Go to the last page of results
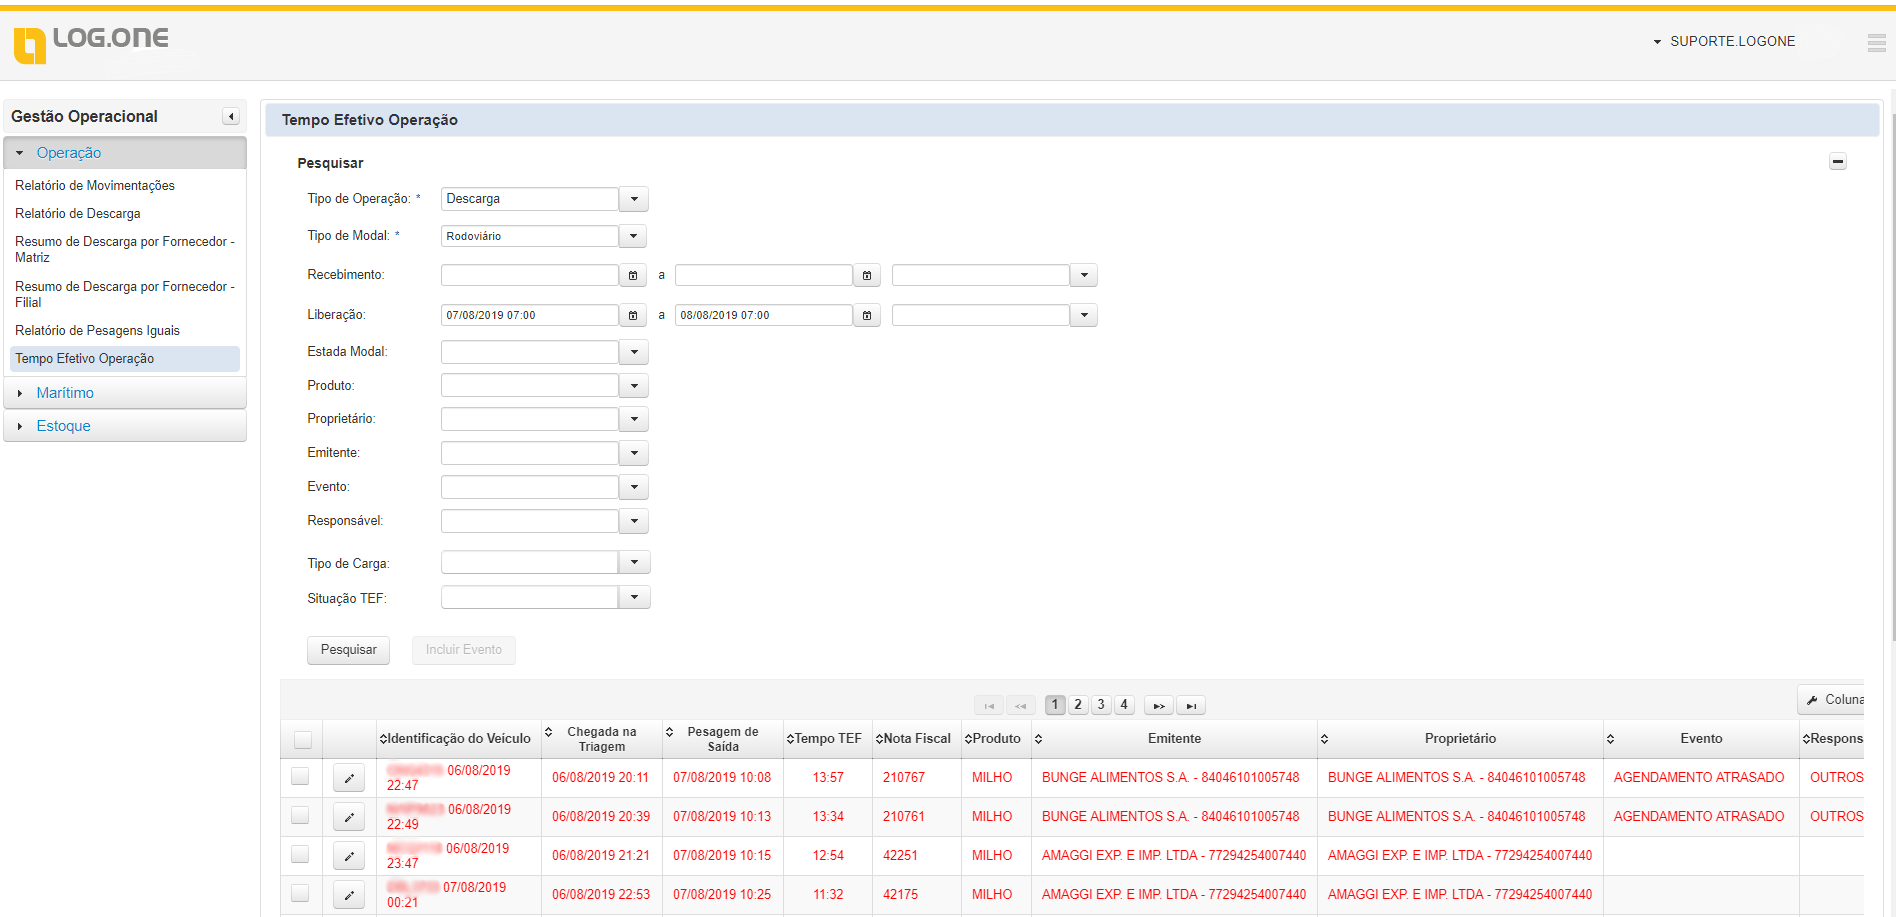The height and width of the screenshot is (917, 1896). 1191,706
